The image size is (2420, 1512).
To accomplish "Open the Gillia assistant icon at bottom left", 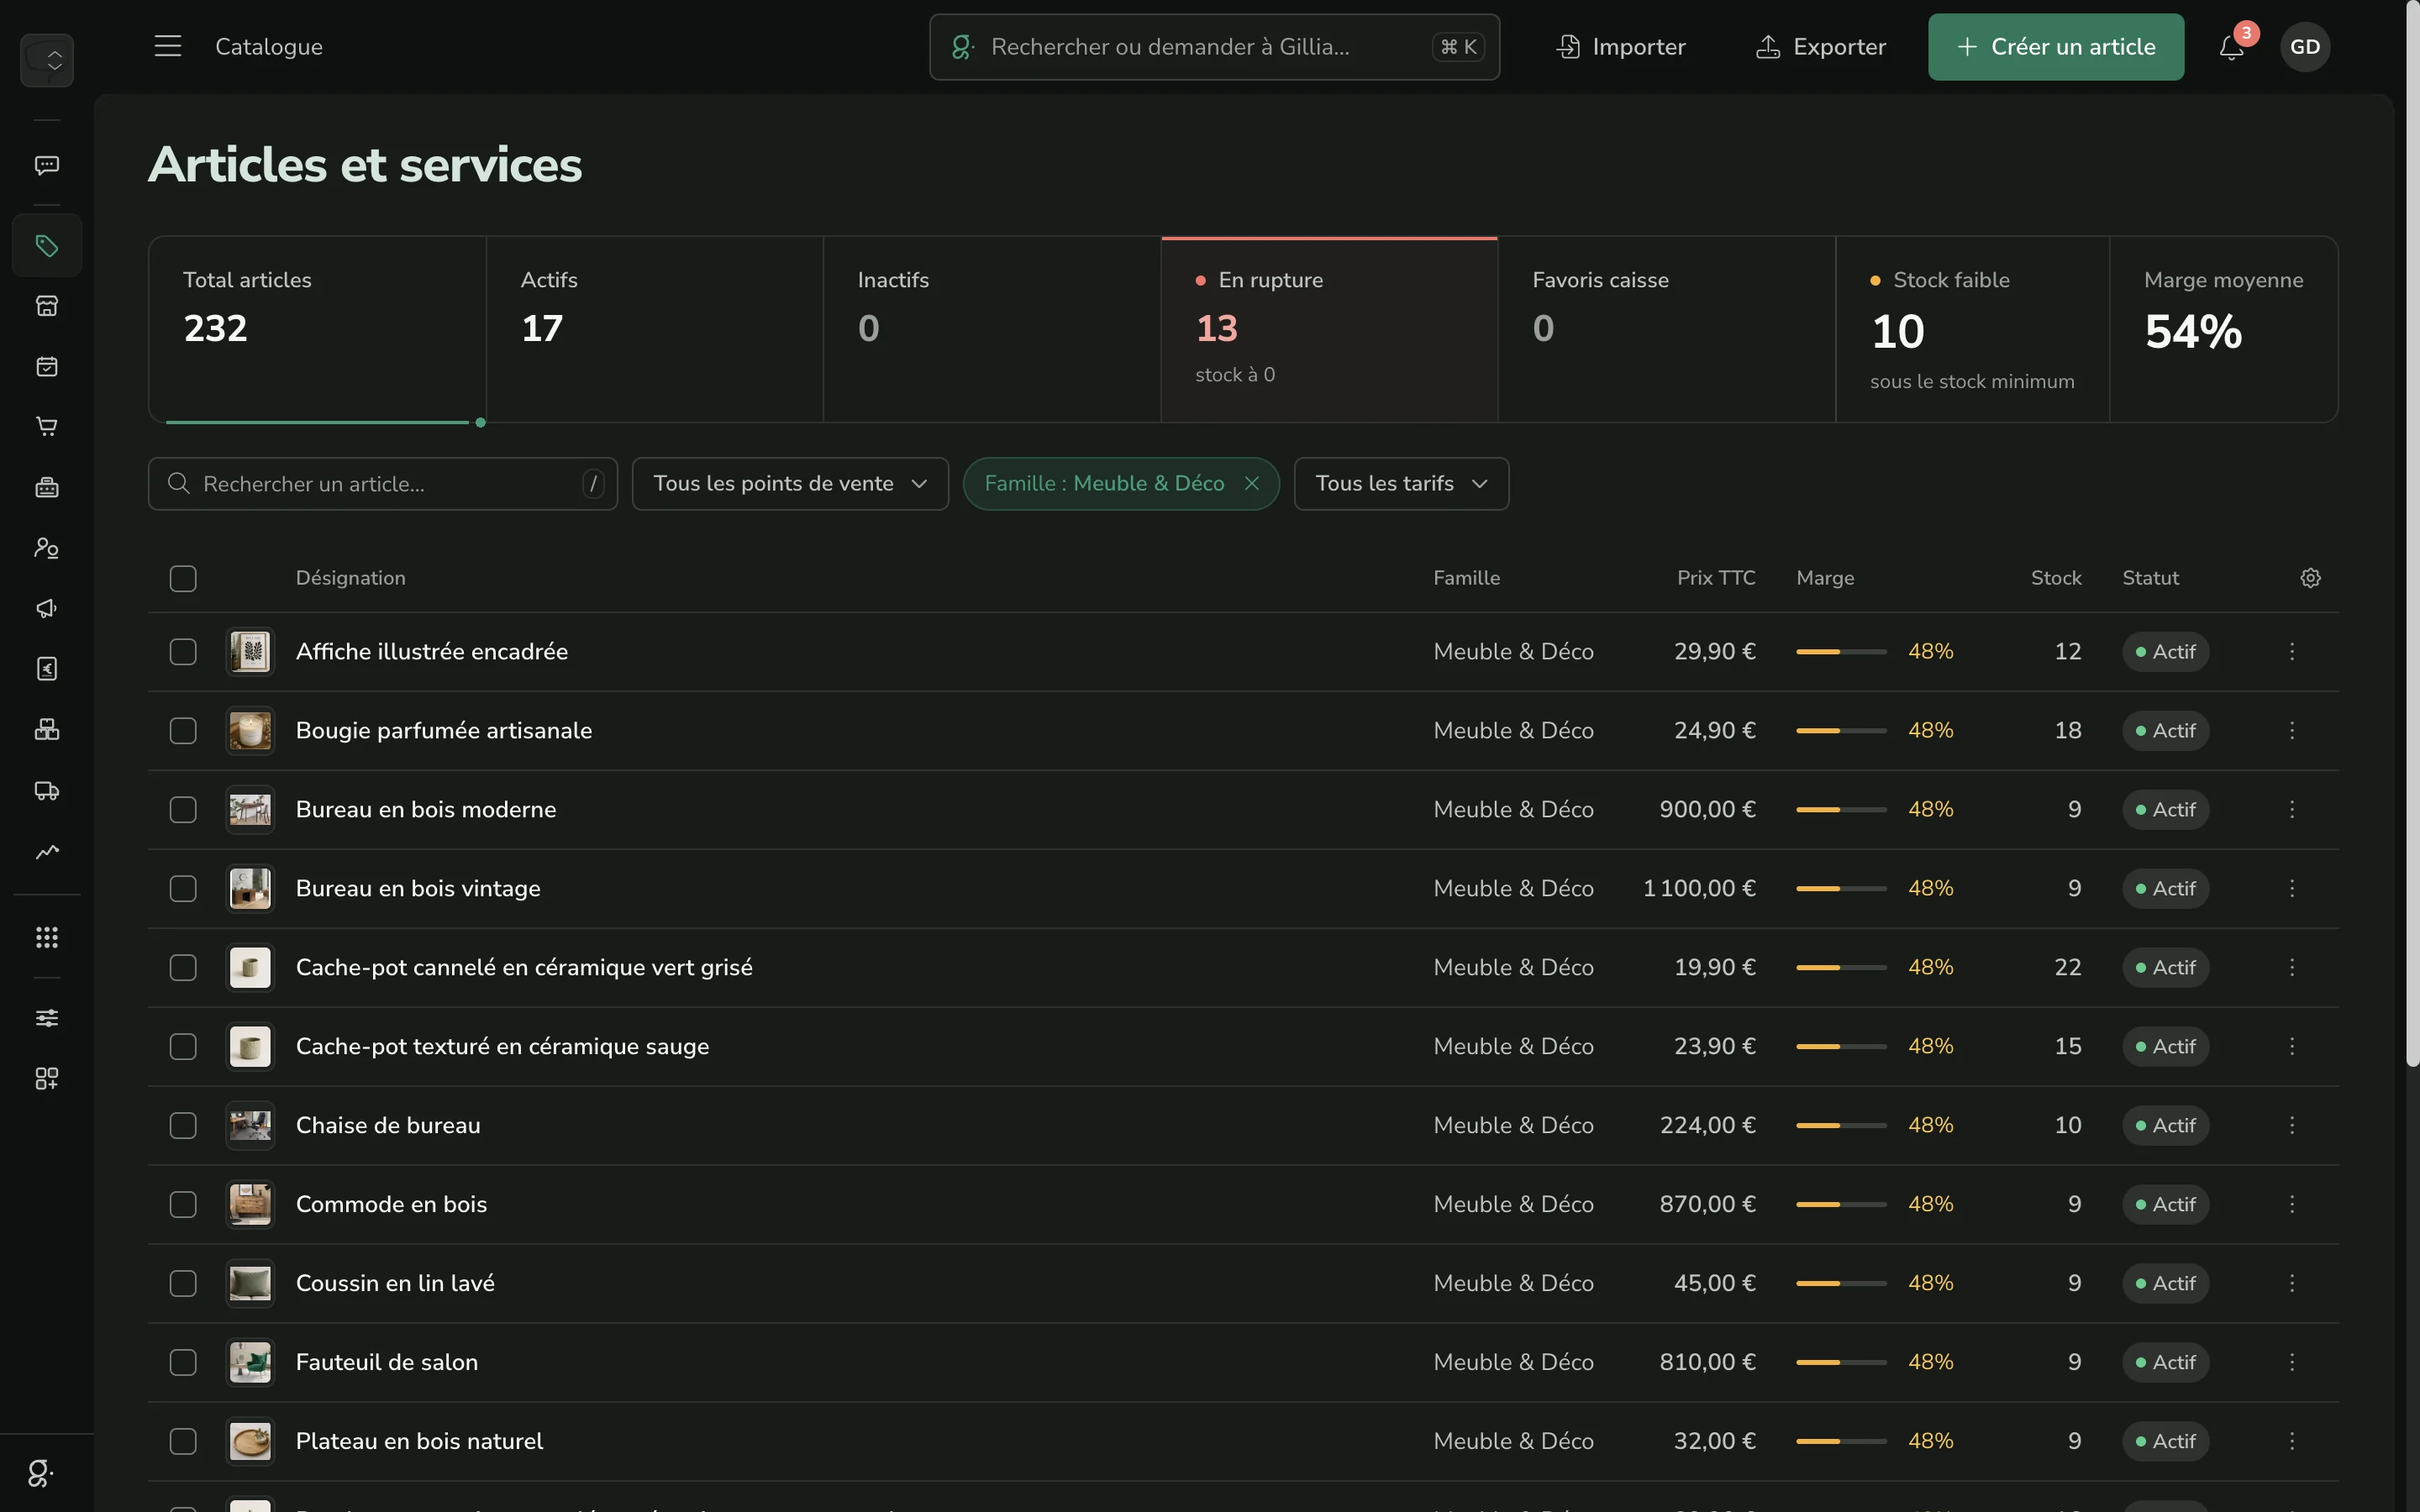I will [41, 1473].
